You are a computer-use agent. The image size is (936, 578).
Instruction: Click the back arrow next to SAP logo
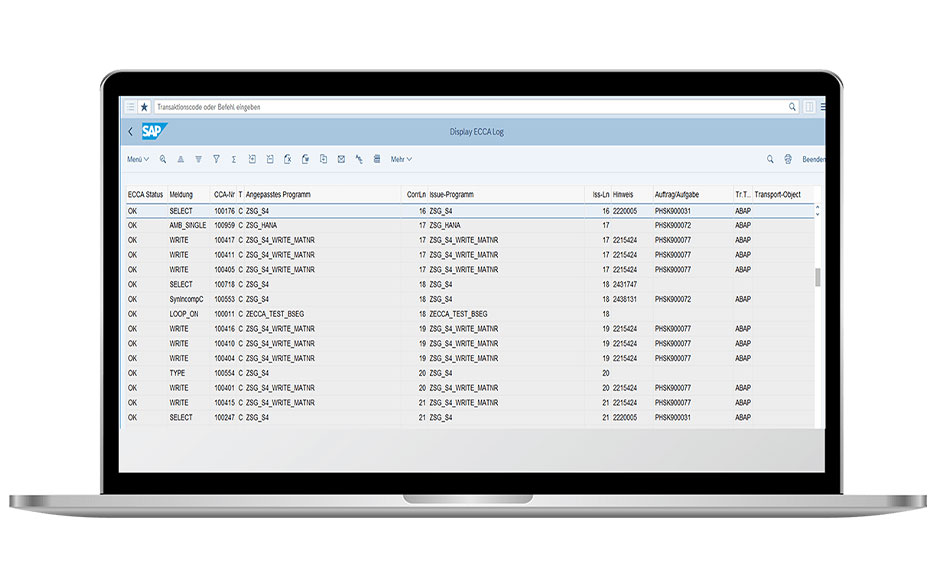pos(131,131)
